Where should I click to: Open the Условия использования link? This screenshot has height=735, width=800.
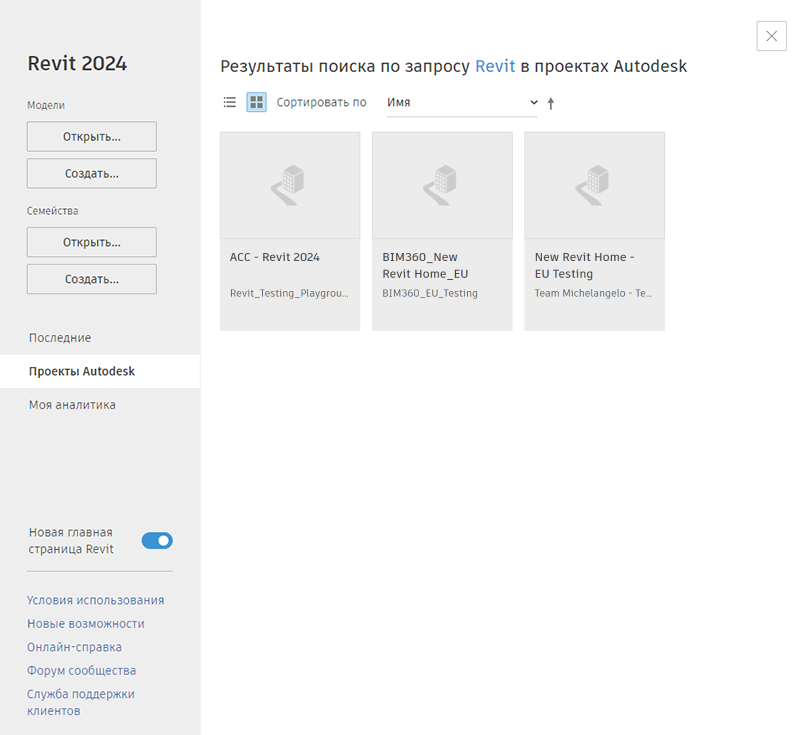coord(95,600)
